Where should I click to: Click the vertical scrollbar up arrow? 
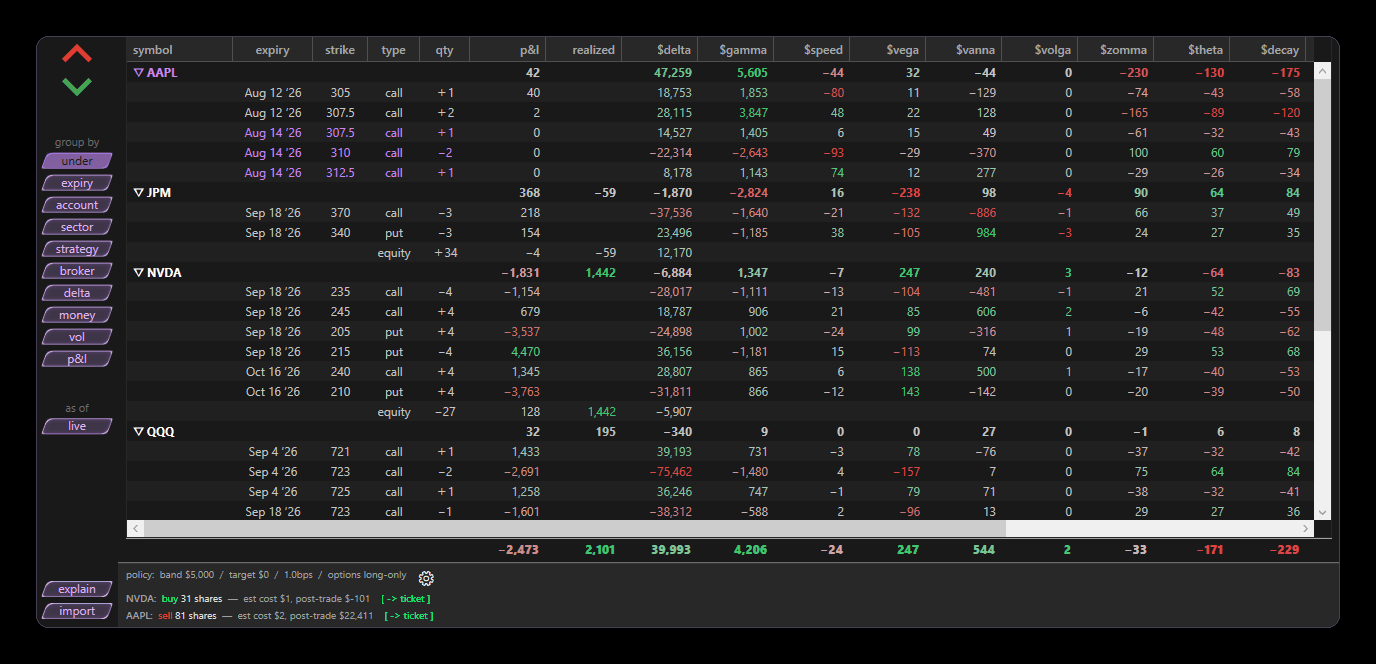1322,71
